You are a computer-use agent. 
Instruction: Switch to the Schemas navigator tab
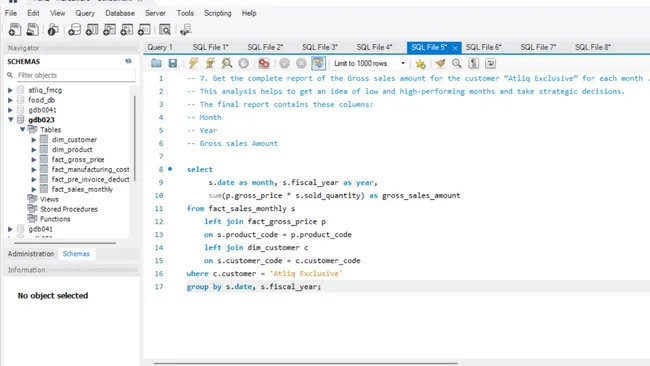pos(76,254)
